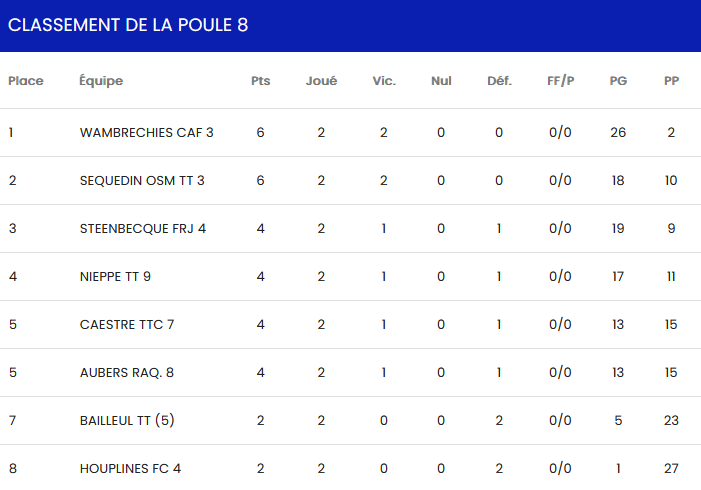This screenshot has width=701, height=490.
Task: Click the BAILLEUL TT (5) team name
Action: coord(127,420)
